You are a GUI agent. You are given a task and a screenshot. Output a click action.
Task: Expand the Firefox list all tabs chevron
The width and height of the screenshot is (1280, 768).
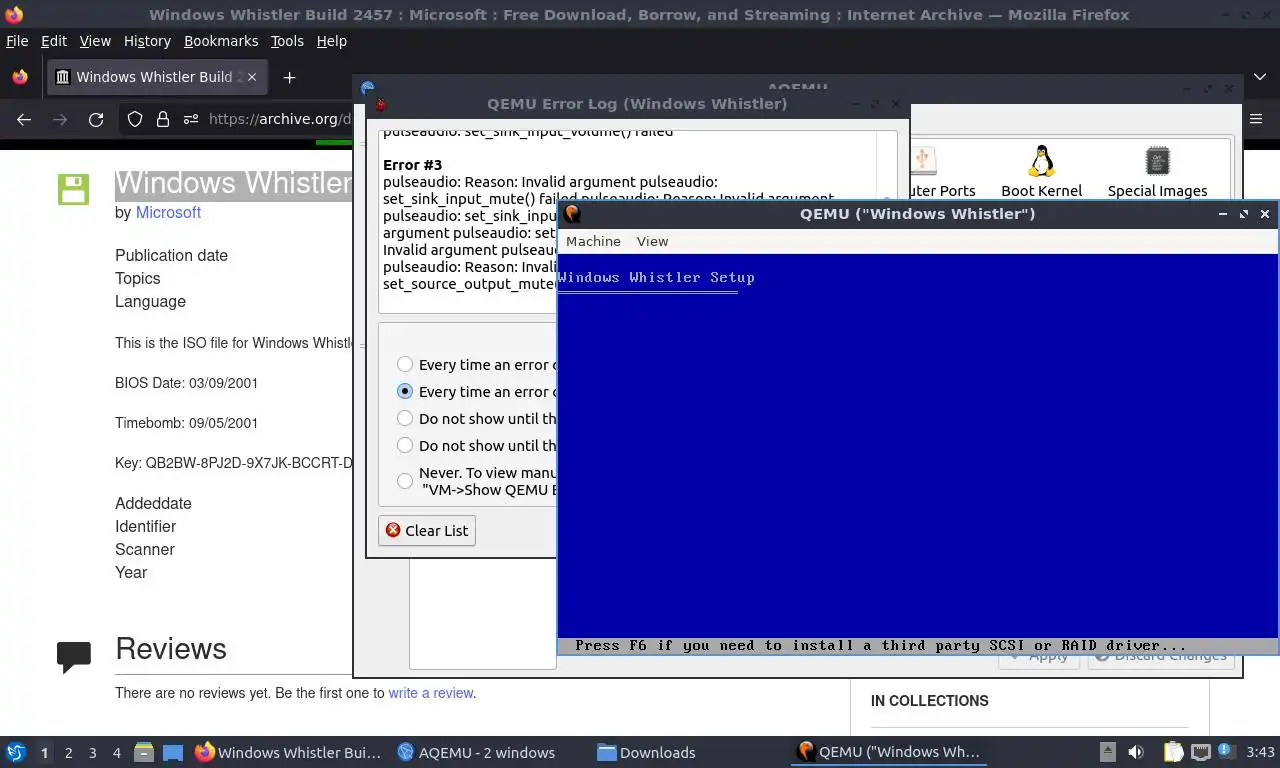tap(1260, 77)
